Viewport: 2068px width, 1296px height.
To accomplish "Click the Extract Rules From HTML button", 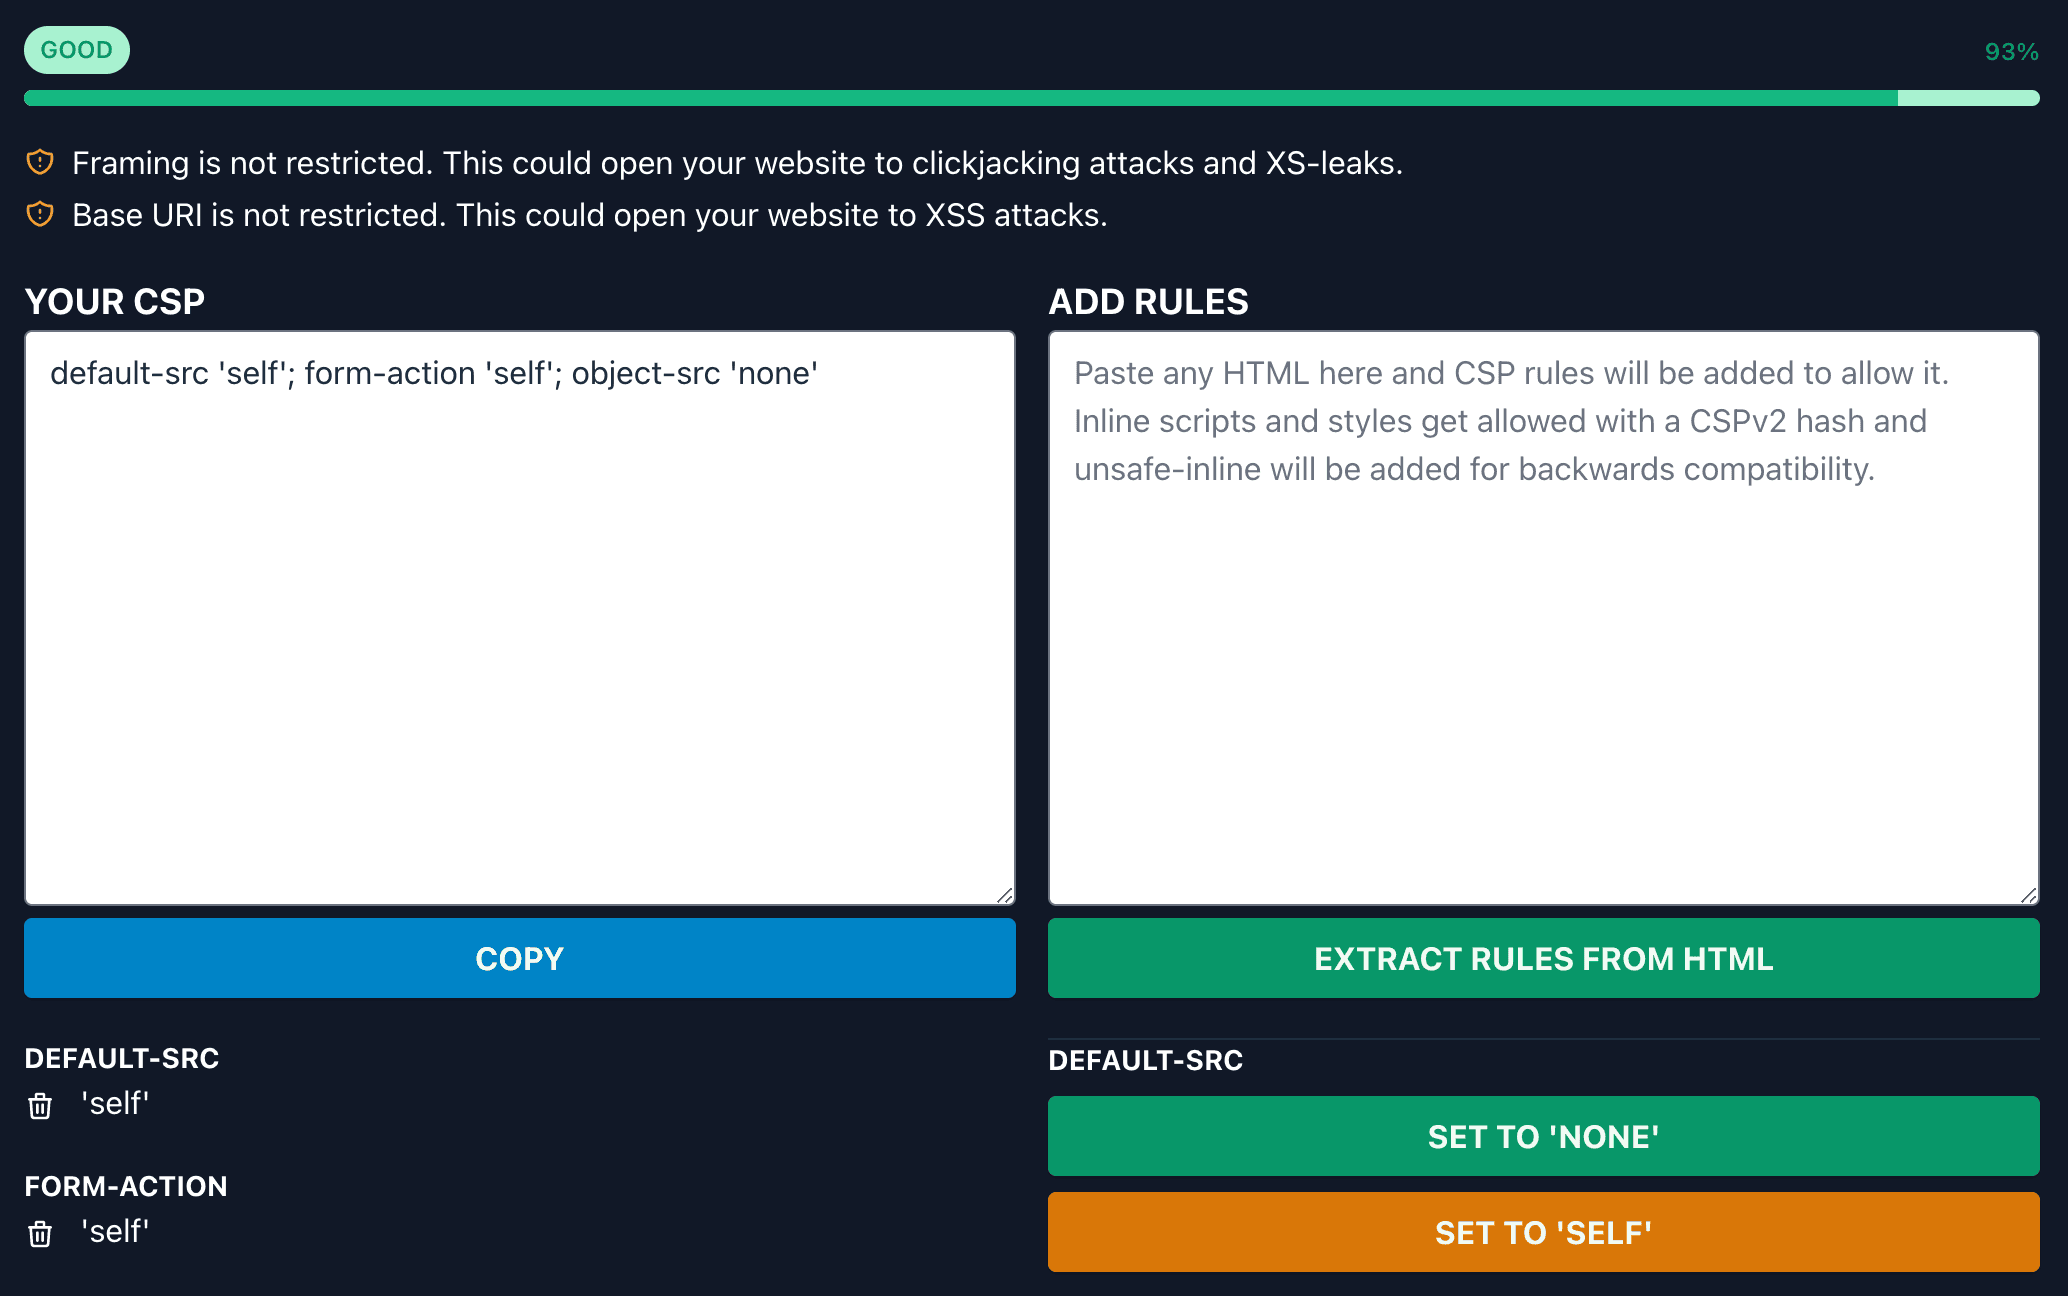I will click(1543, 958).
